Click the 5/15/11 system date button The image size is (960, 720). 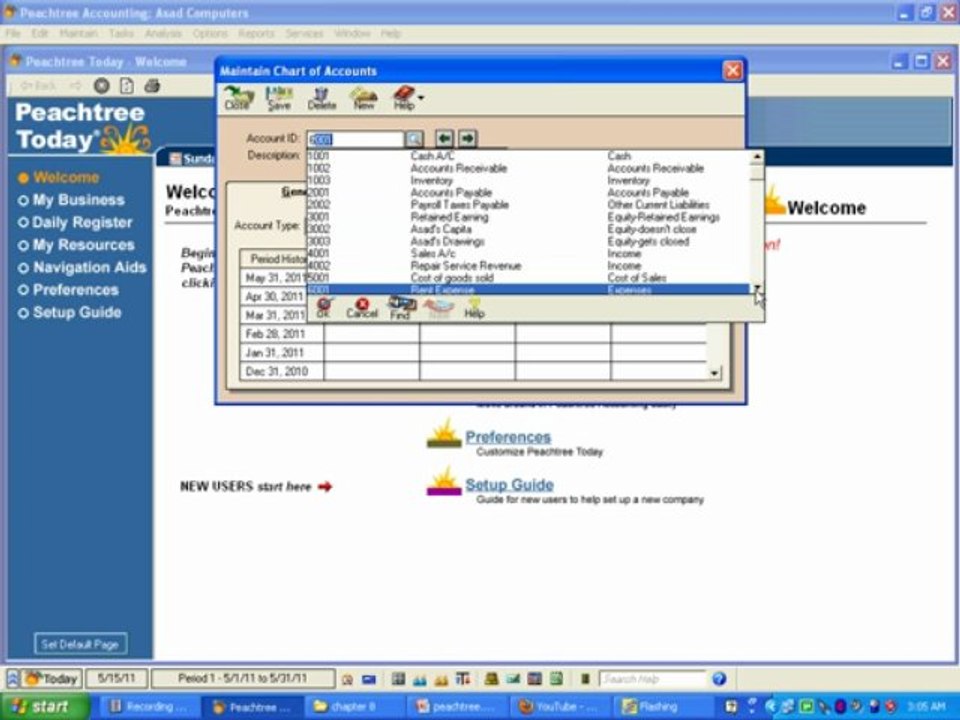(x=116, y=678)
